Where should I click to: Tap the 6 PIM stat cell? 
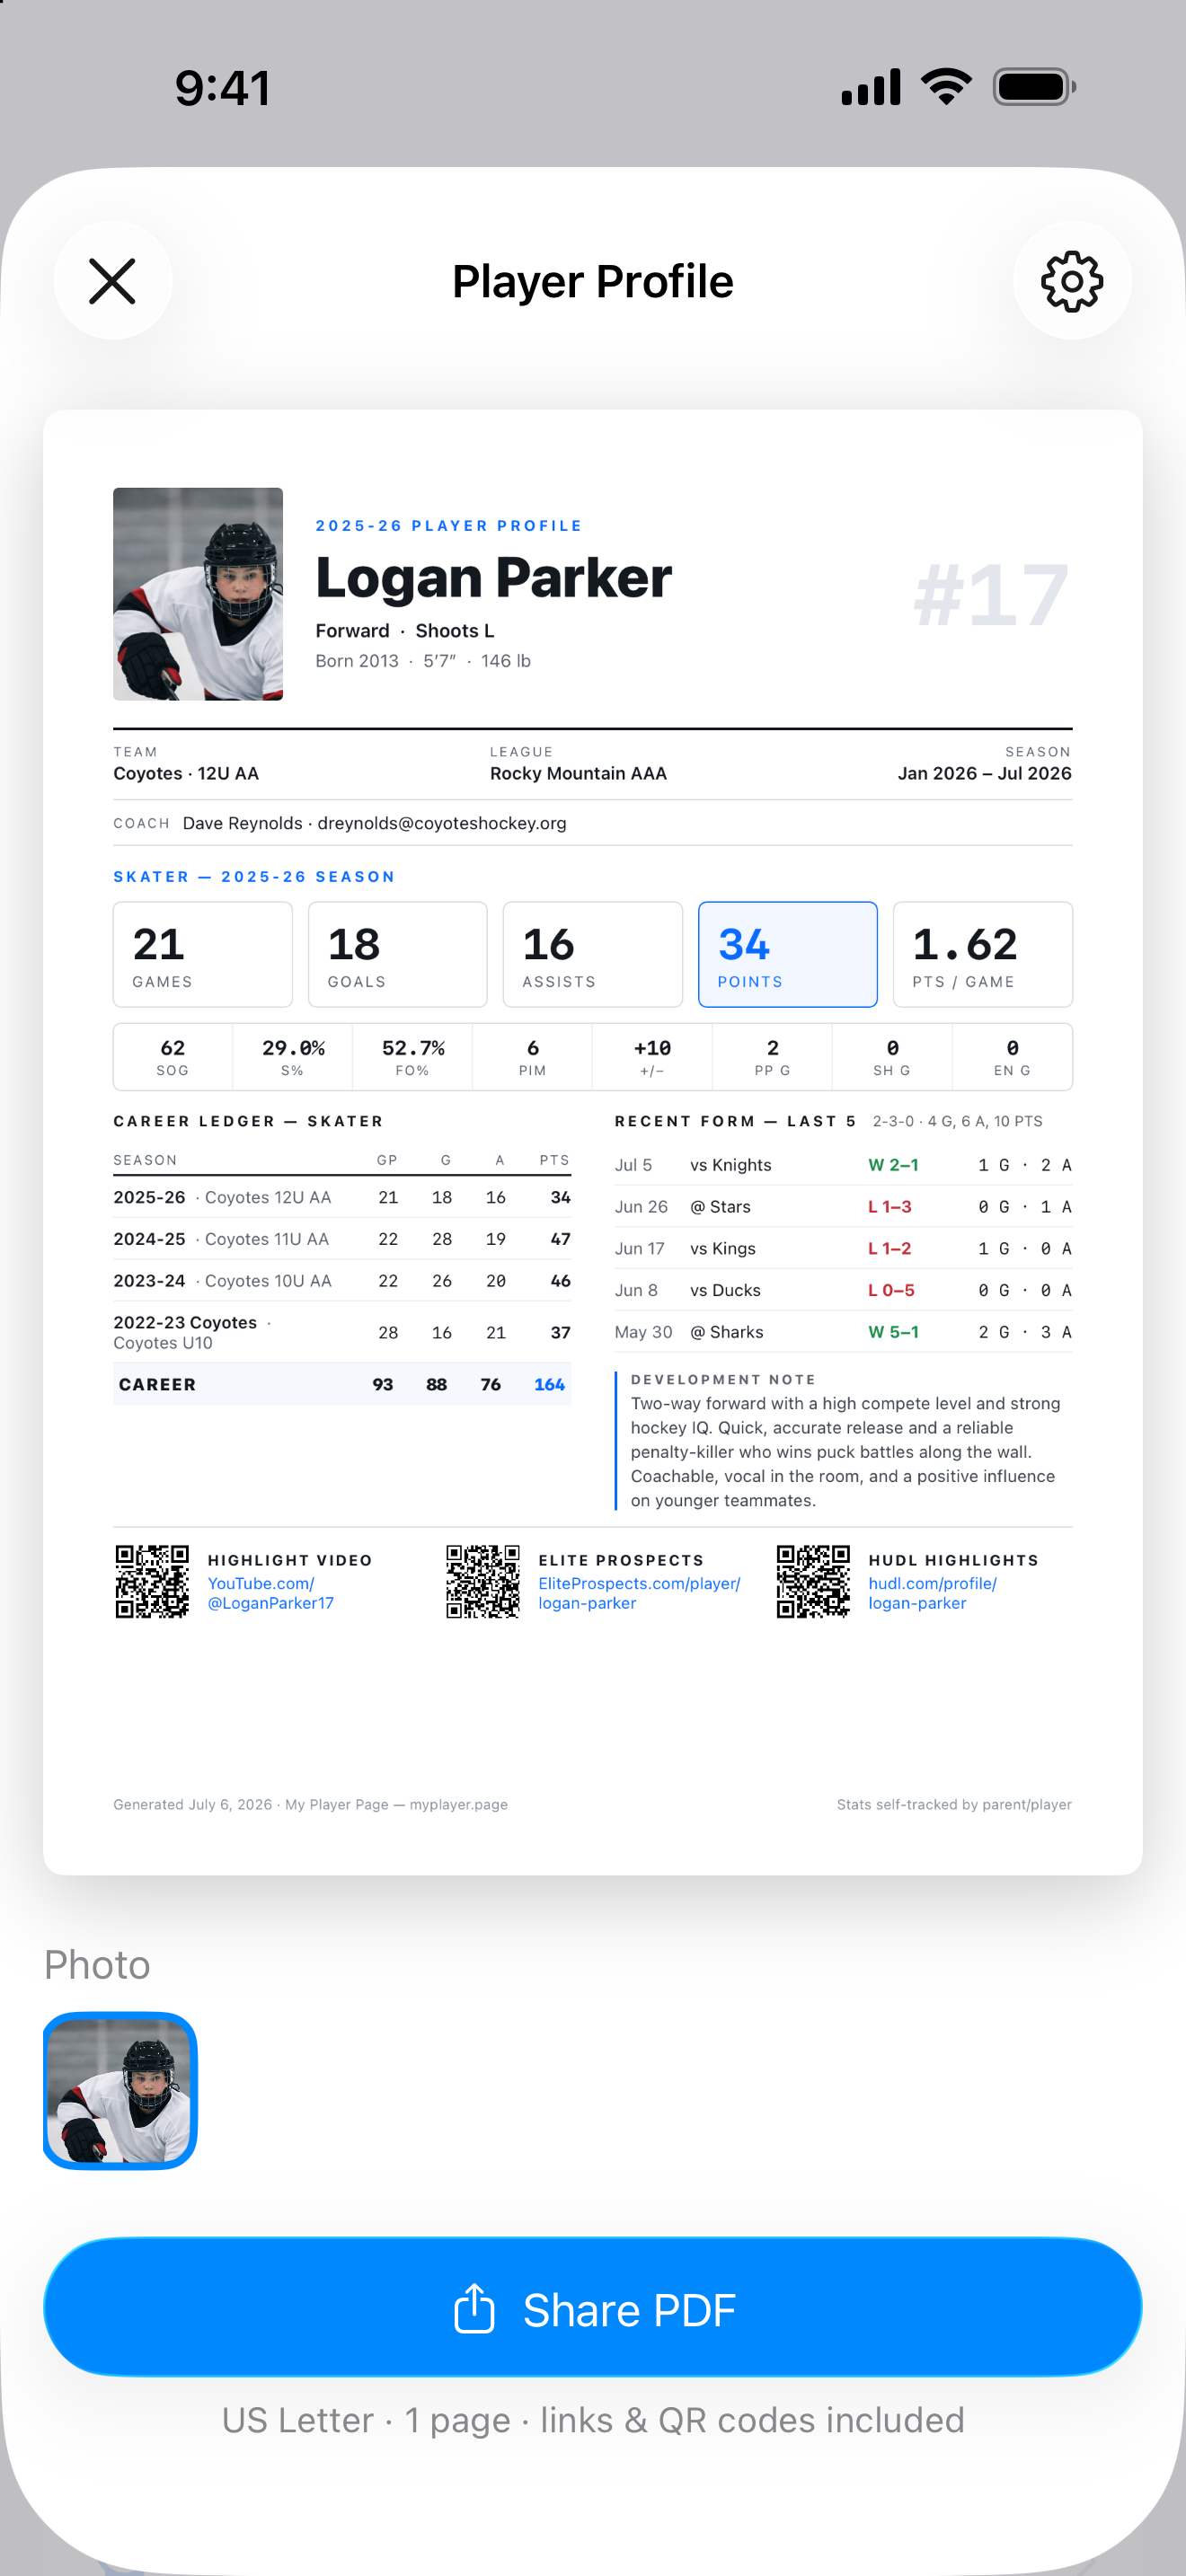[533, 1057]
